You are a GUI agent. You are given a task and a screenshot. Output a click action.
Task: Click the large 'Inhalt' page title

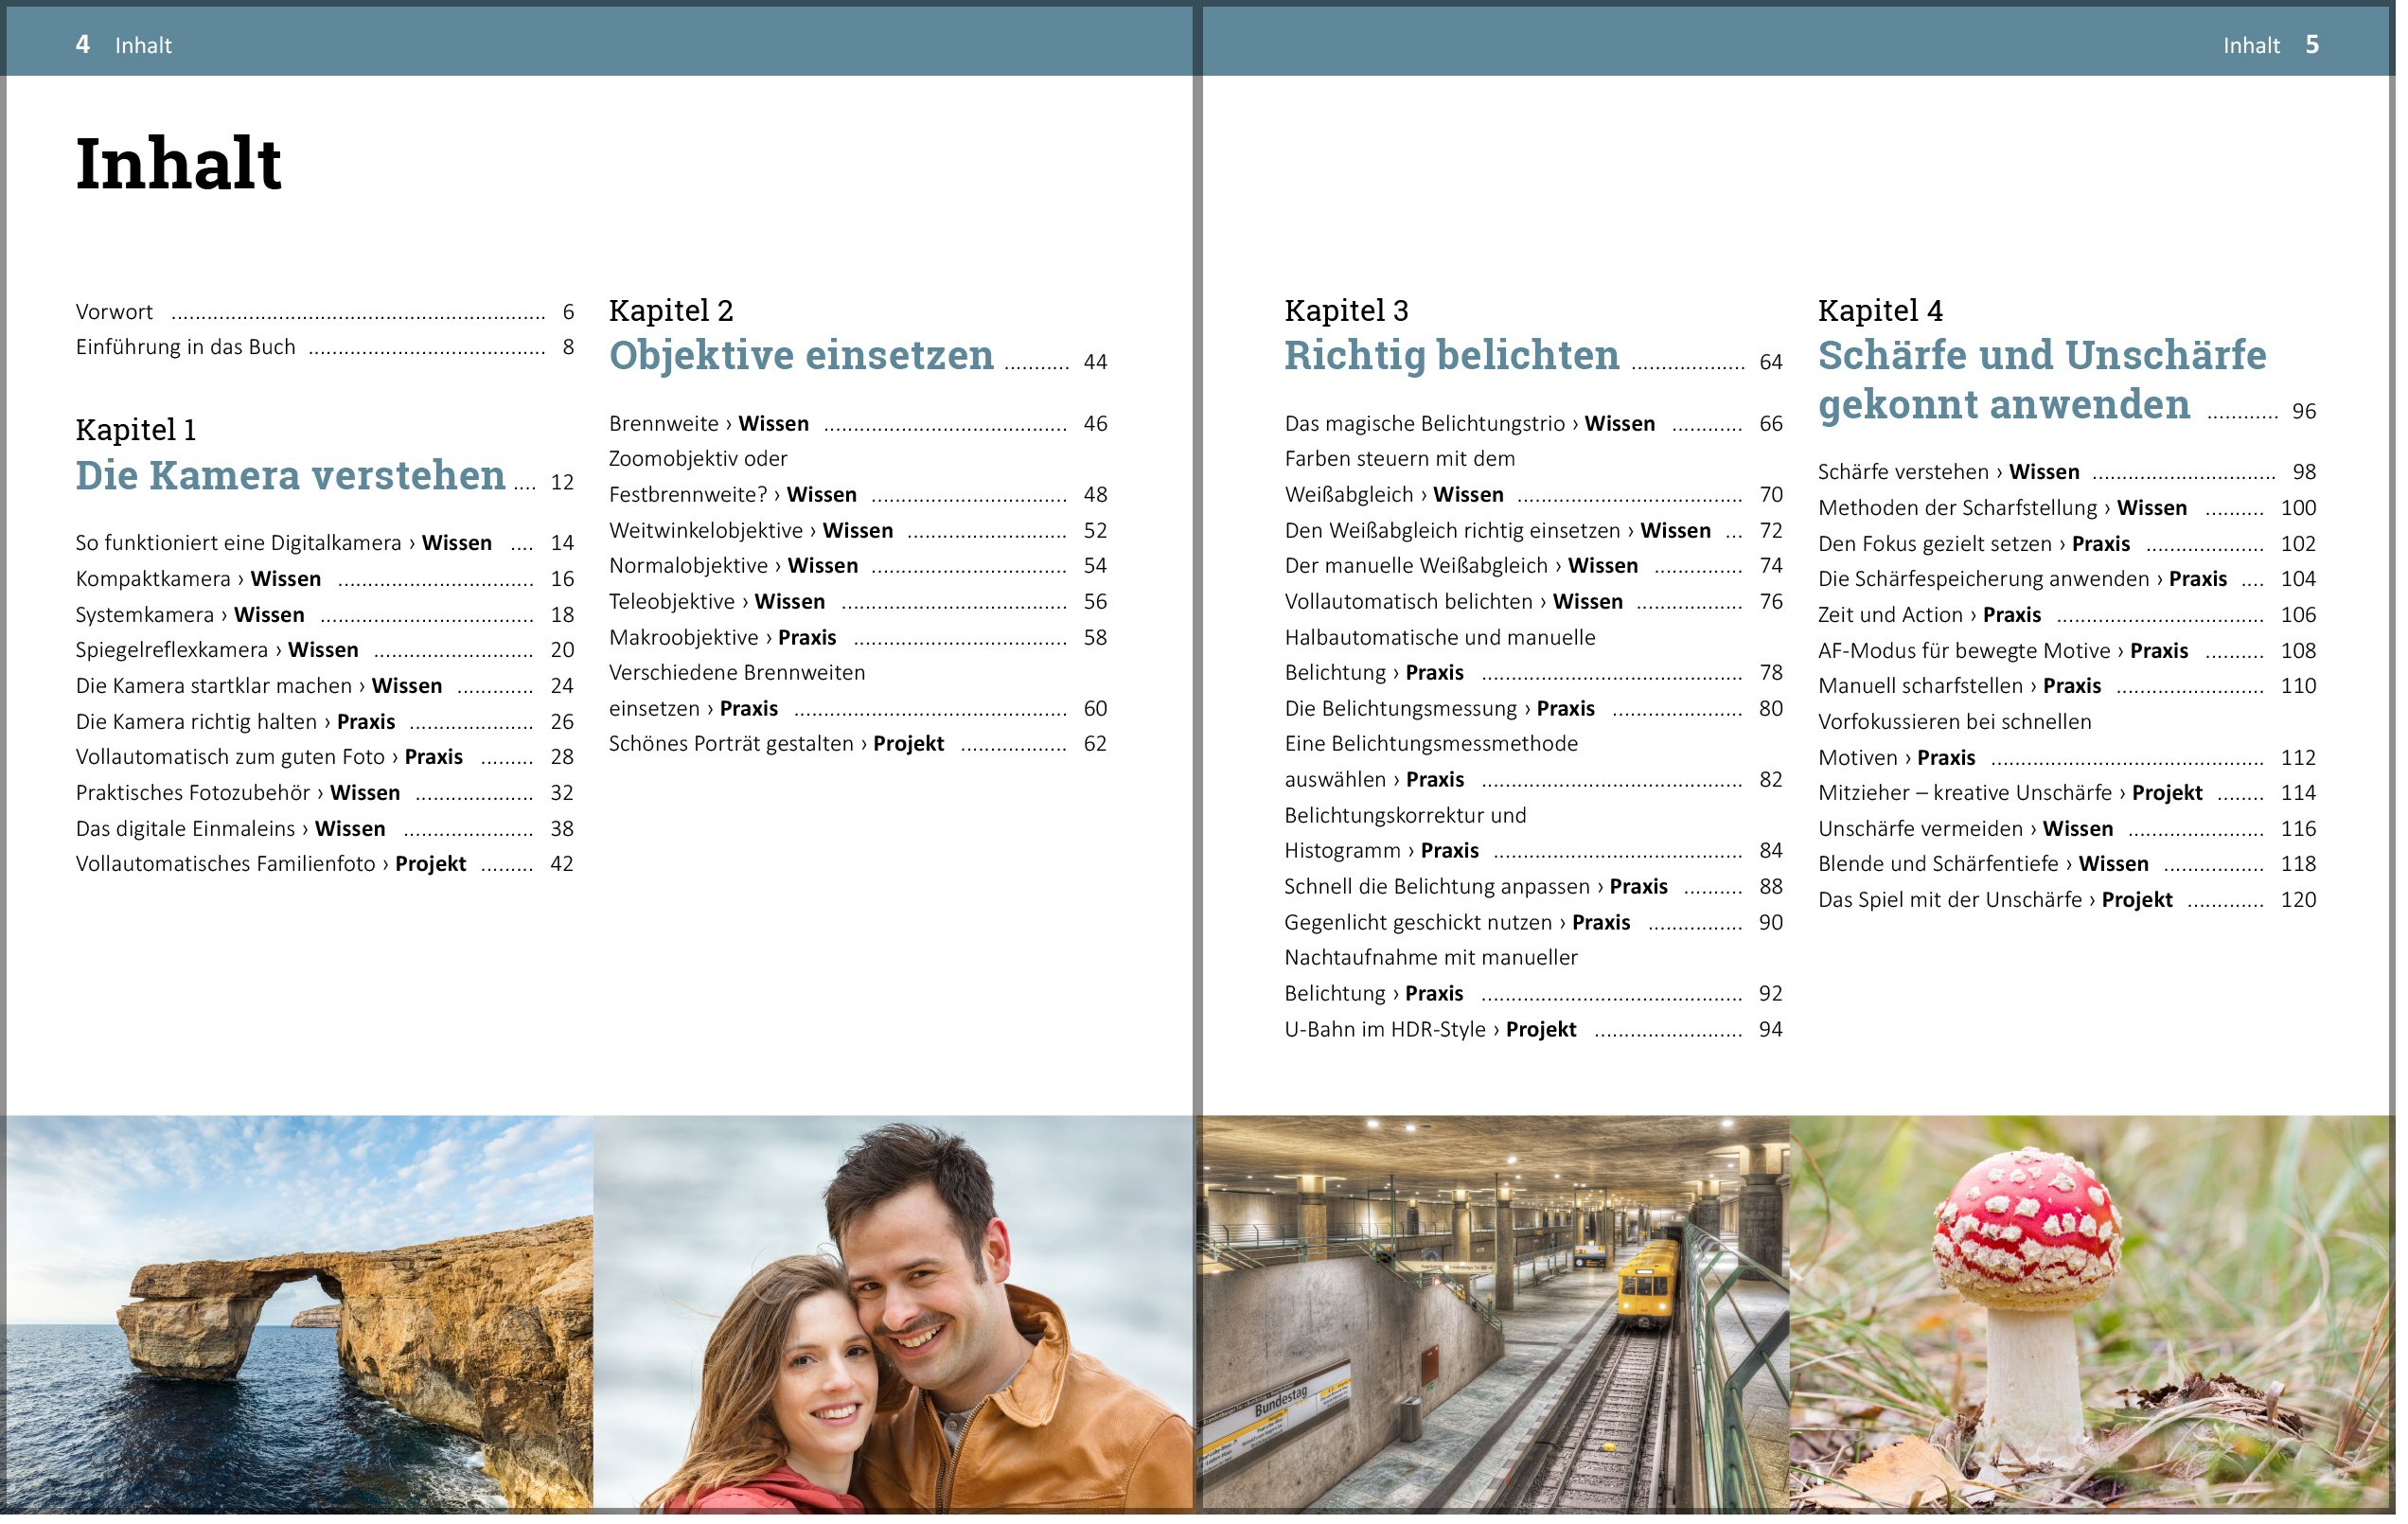[179, 163]
